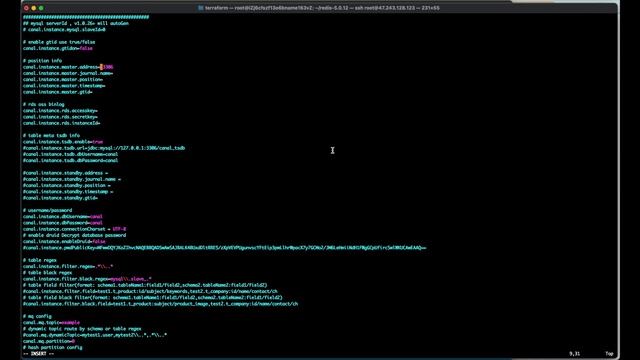The image size is (640, 360).
Task: Click the canal.instance.connectionCharset line
Action: tap(74, 229)
